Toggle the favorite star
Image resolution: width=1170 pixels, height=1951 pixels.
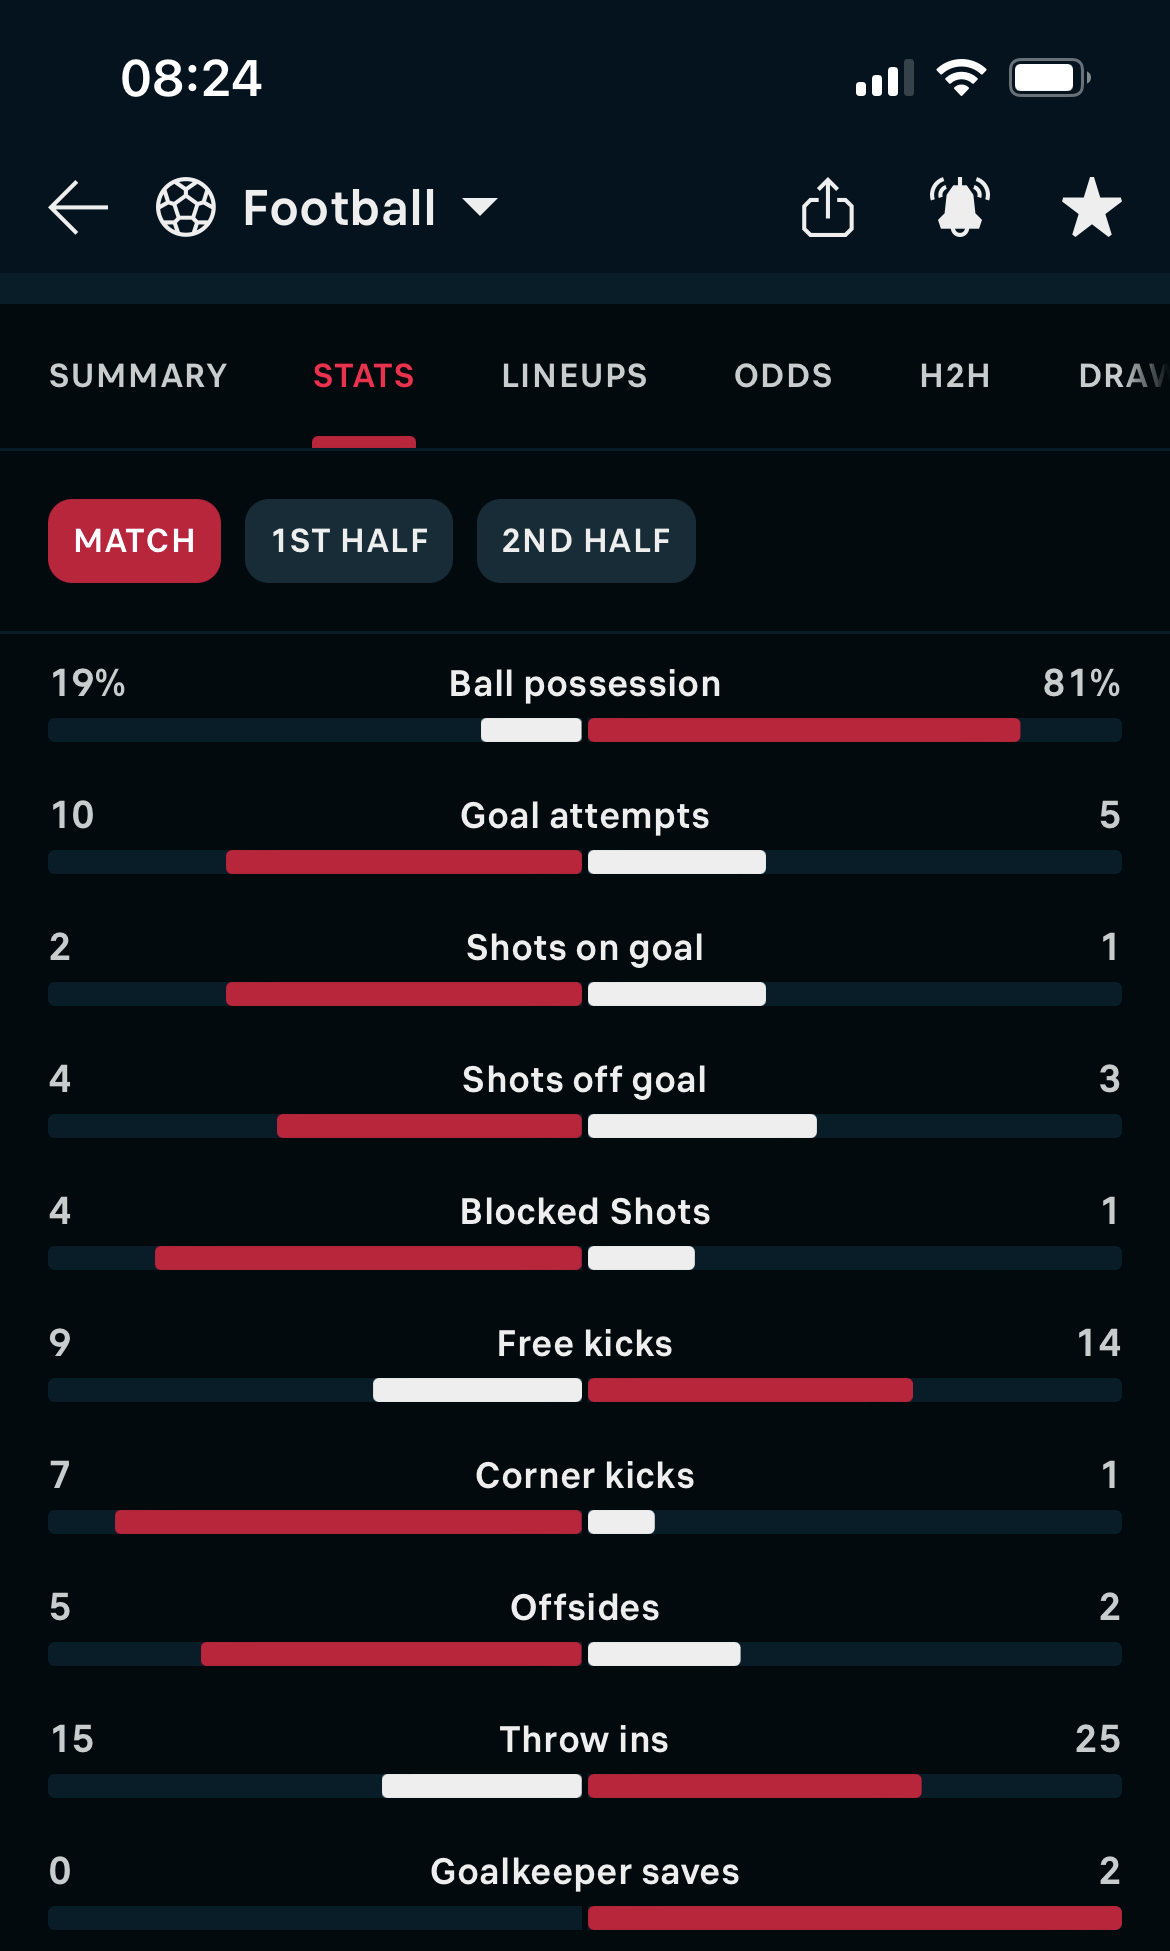1091,207
